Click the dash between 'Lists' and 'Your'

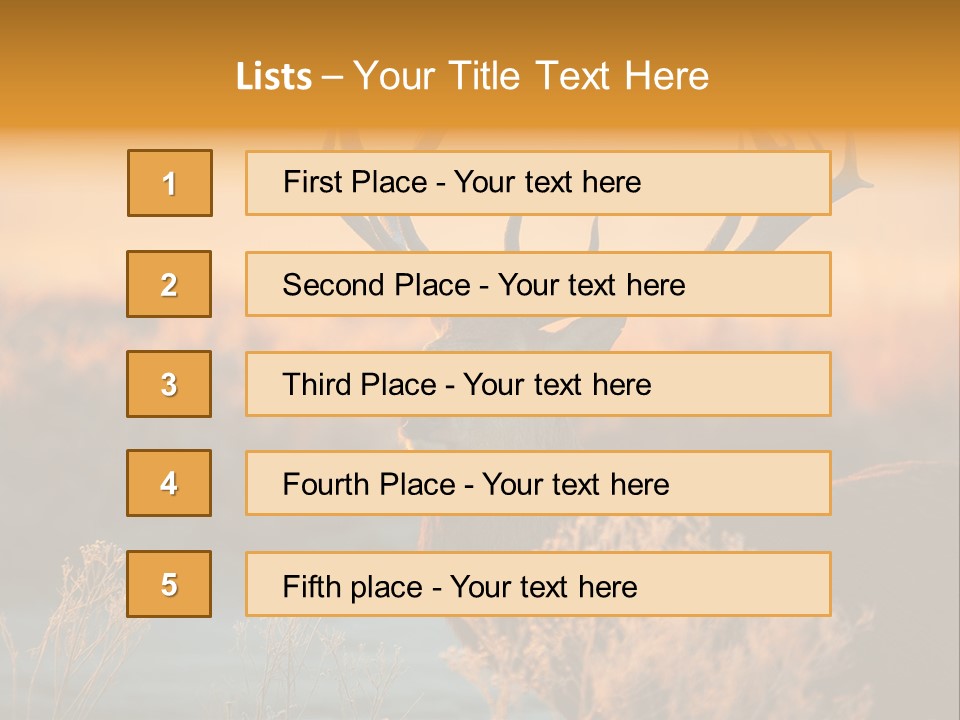[332, 77]
